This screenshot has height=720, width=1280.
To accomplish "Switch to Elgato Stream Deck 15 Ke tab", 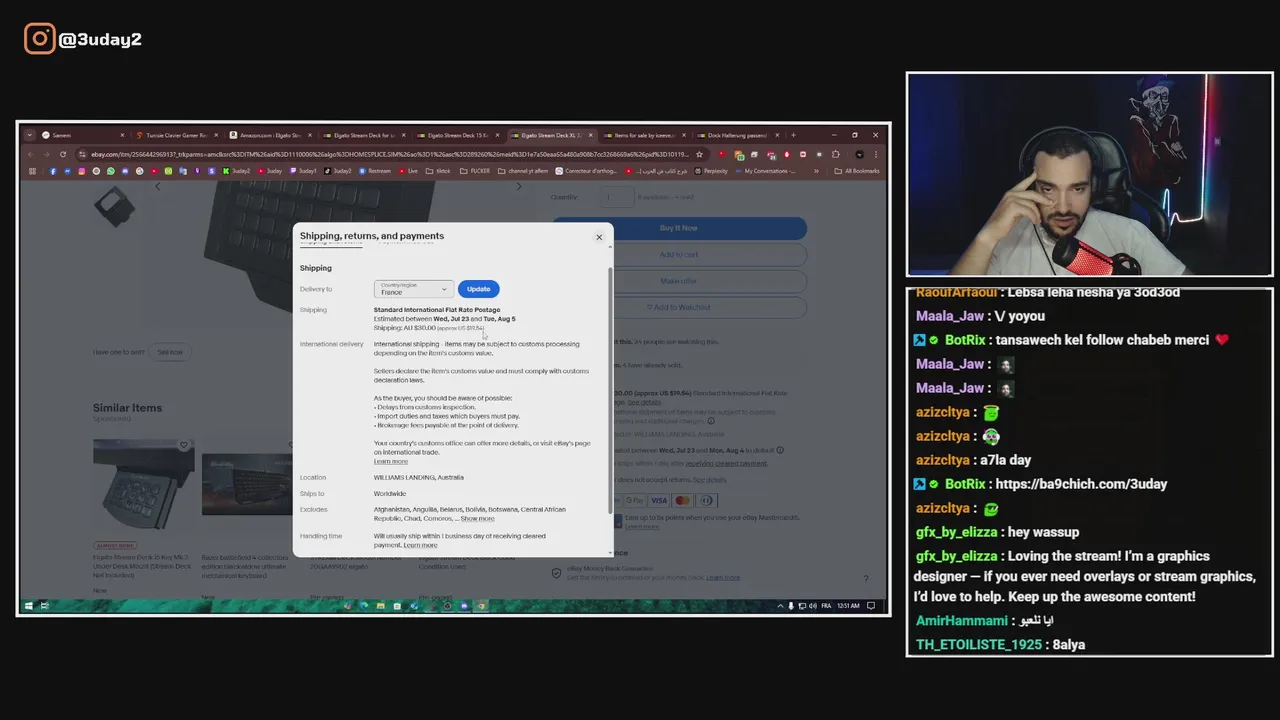I will click(x=457, y=135).
